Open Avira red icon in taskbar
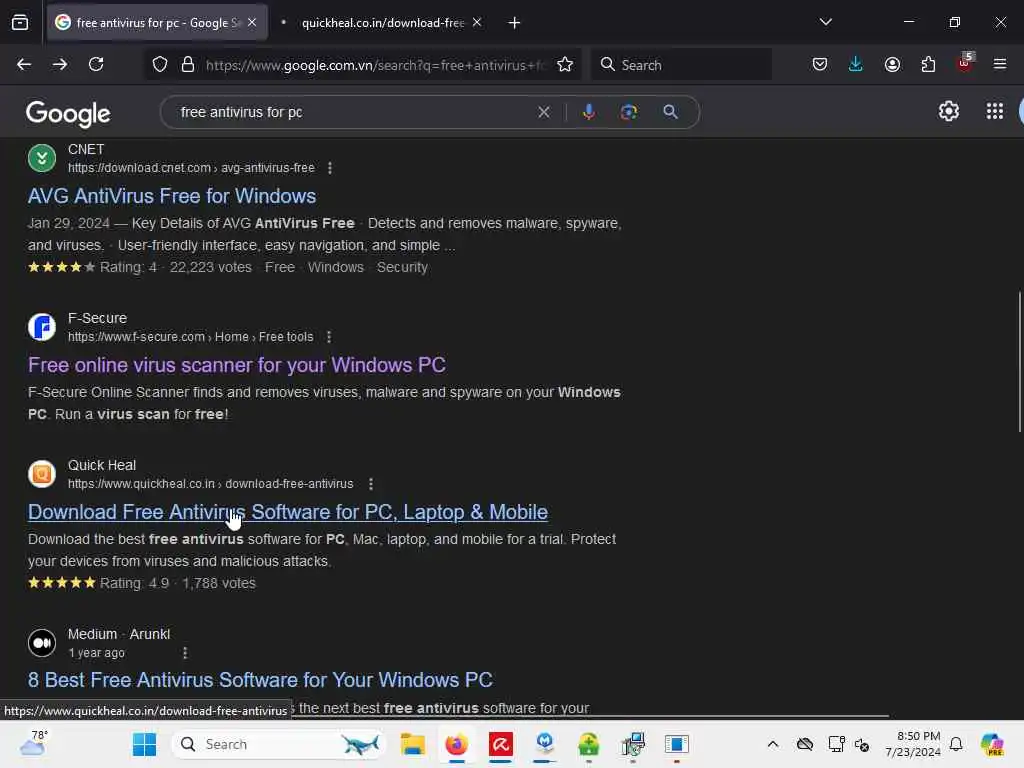This screenshot has width=1024, height=768. 501,744
